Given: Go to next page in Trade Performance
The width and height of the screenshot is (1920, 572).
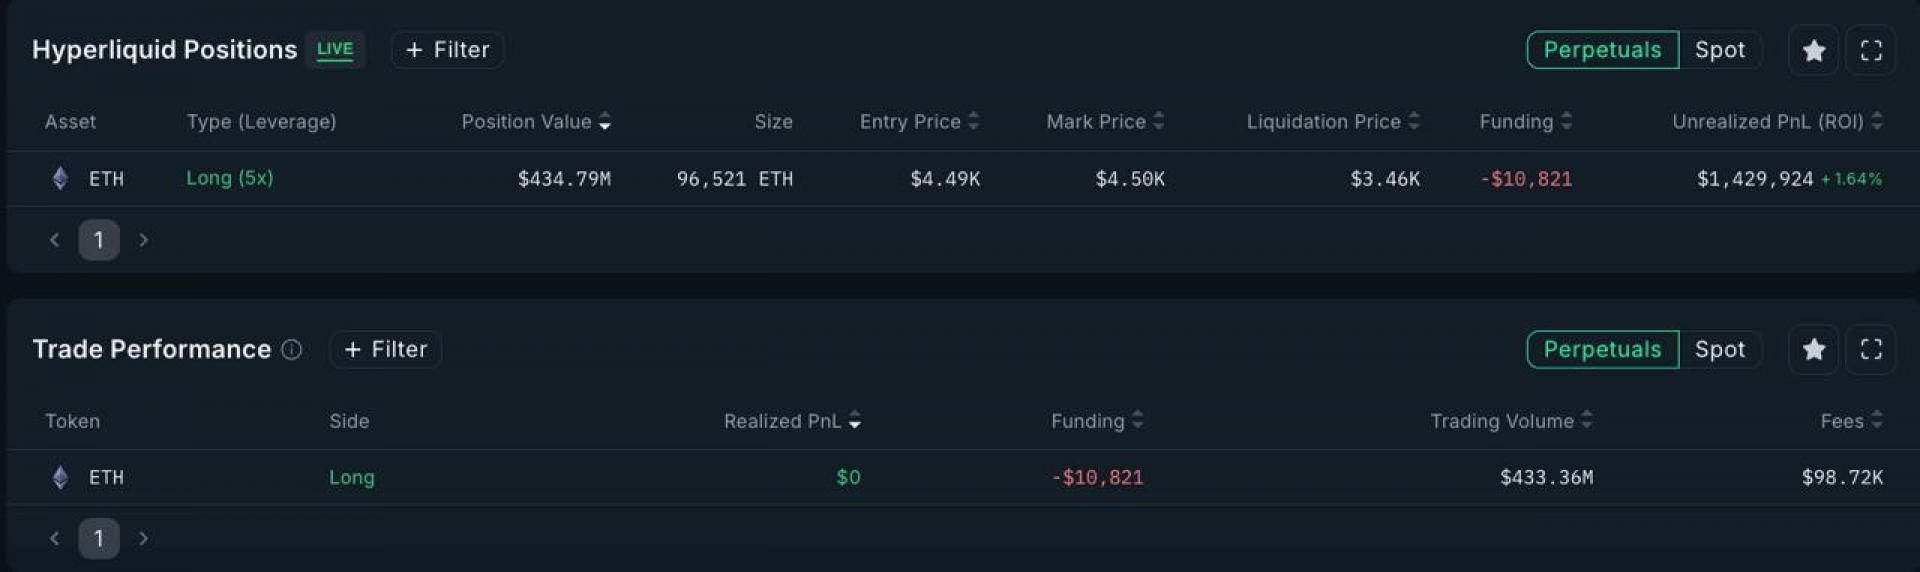Looking at the screenshot, I should 144,538.
